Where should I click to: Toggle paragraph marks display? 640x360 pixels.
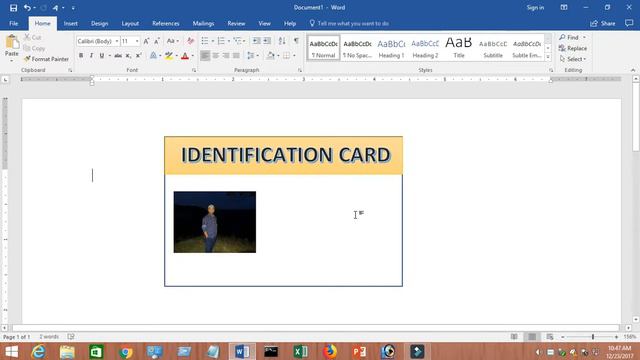[x=296, y=41]
